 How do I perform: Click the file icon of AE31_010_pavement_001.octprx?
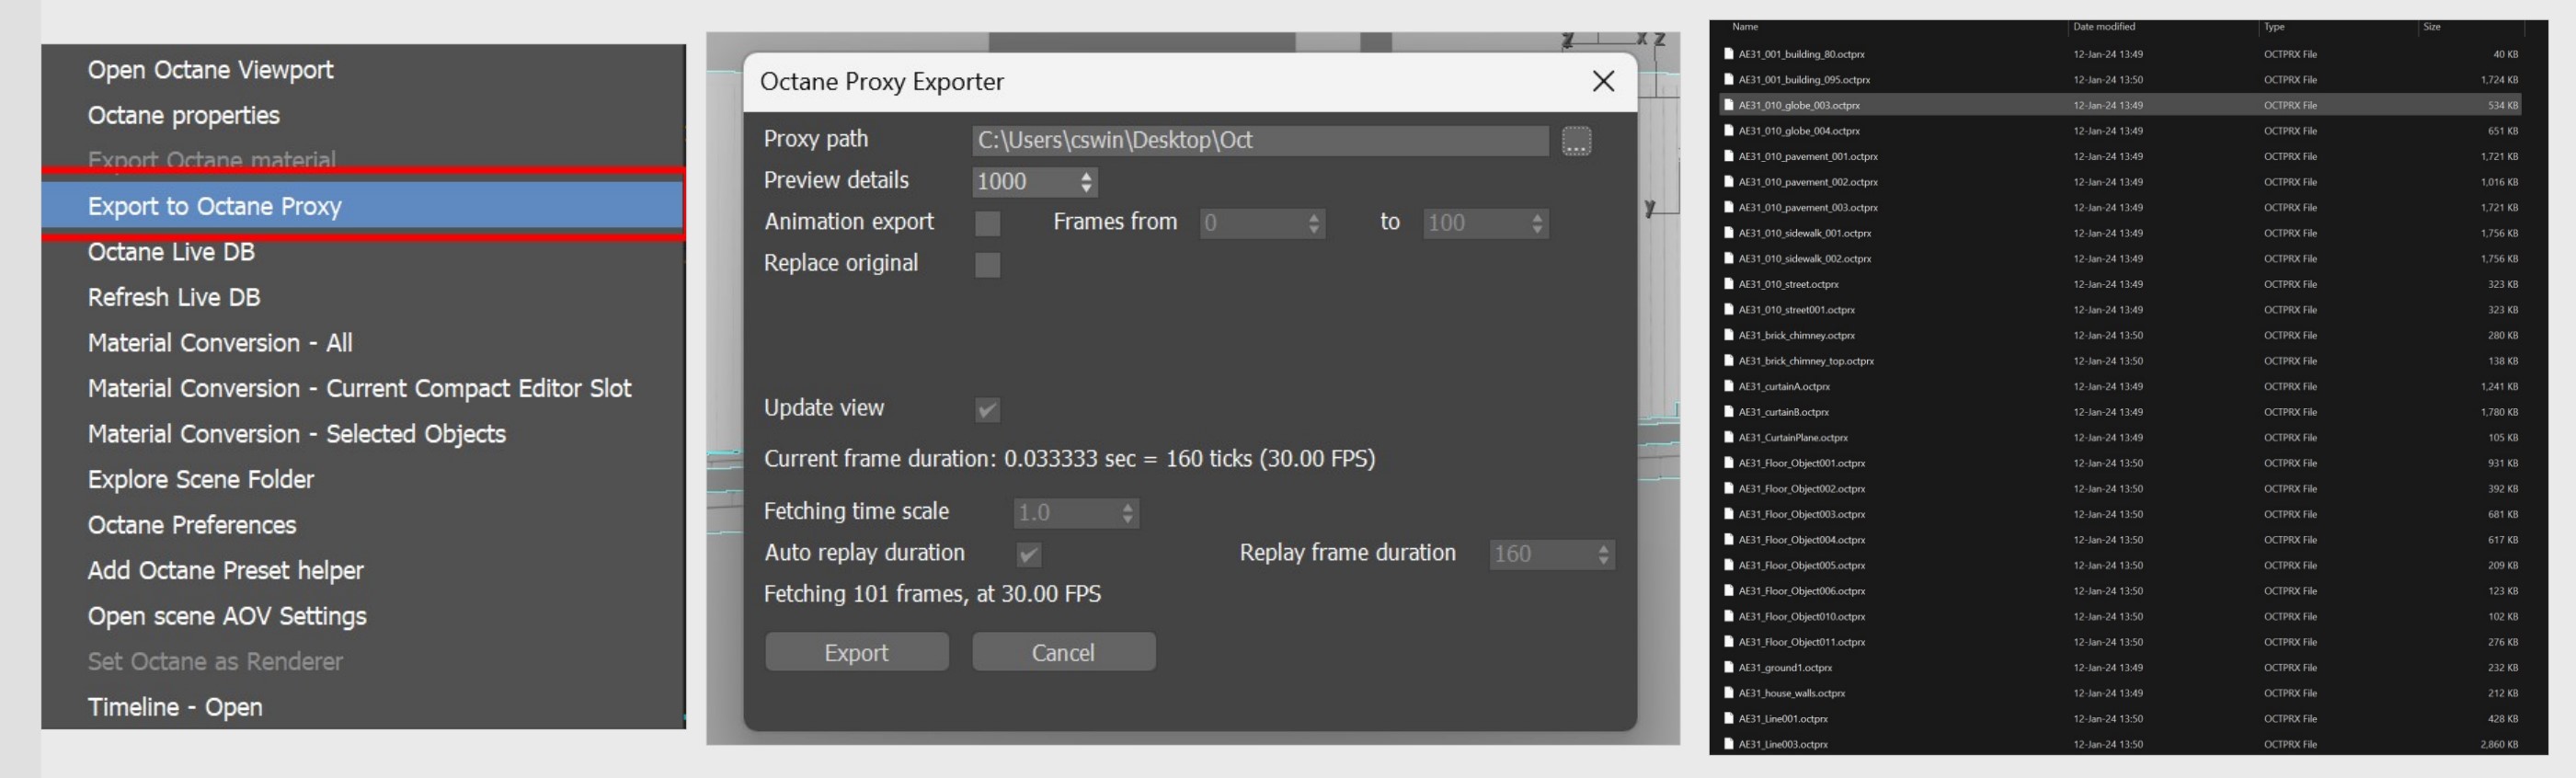pyautogui.click(x=1729, y=156)
